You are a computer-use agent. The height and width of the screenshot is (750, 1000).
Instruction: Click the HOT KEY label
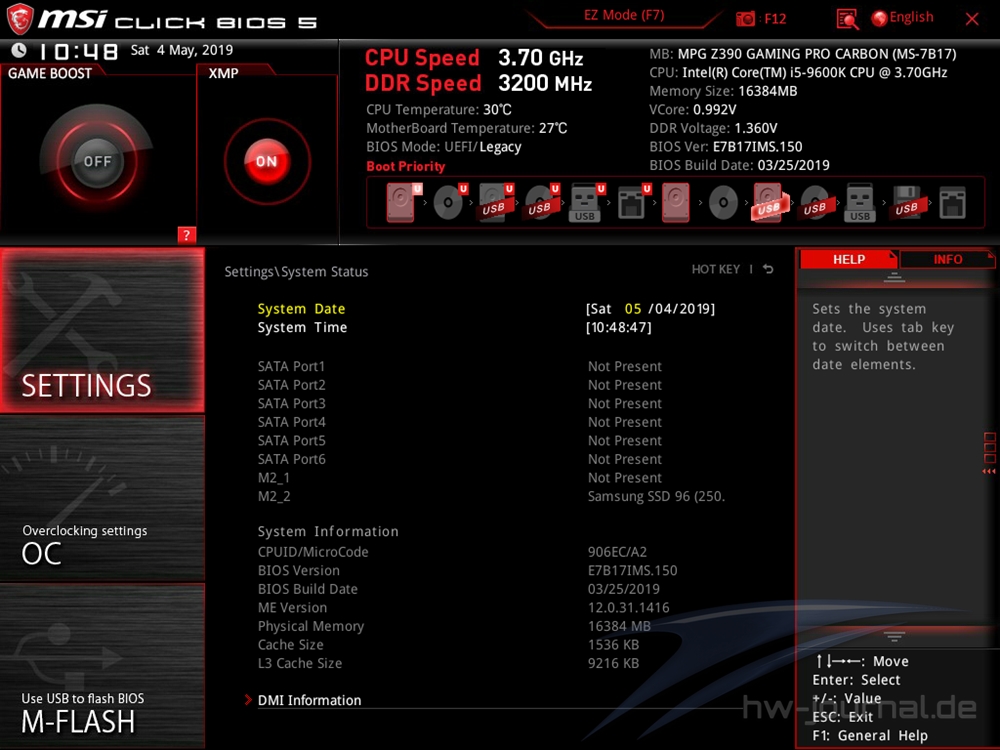(716, 269)
